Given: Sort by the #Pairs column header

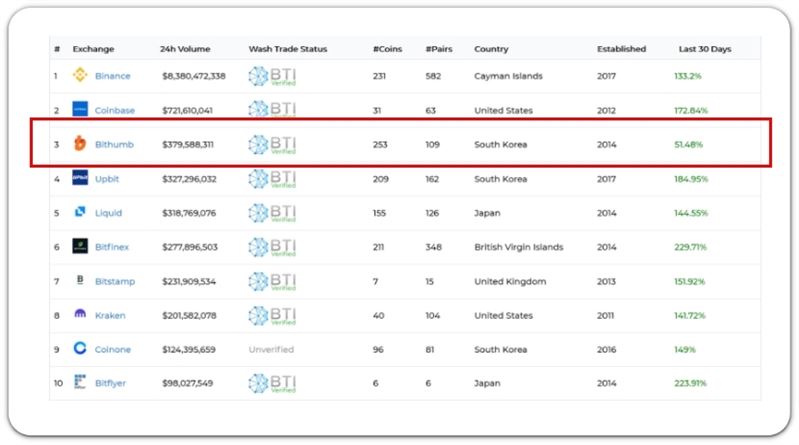Looking at the screenshot, I should (439, 49).
